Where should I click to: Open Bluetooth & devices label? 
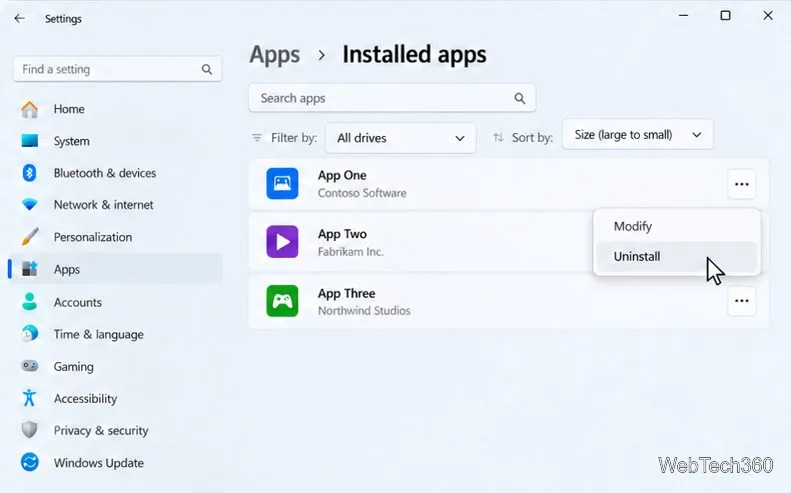105,173
